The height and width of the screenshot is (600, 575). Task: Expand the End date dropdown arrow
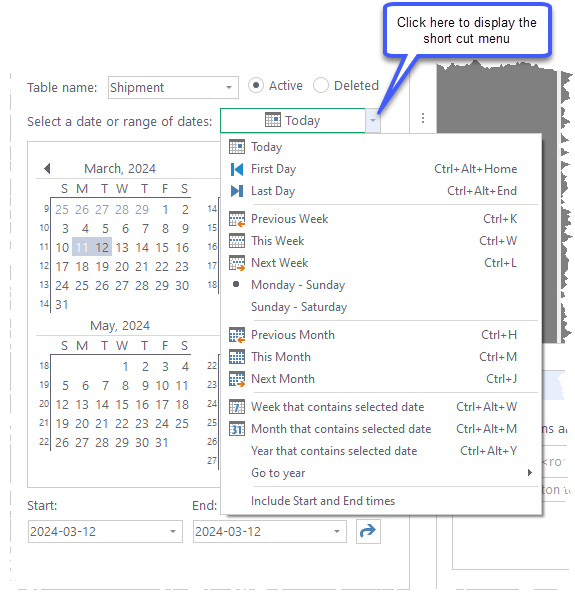click(x=337, y=532)
